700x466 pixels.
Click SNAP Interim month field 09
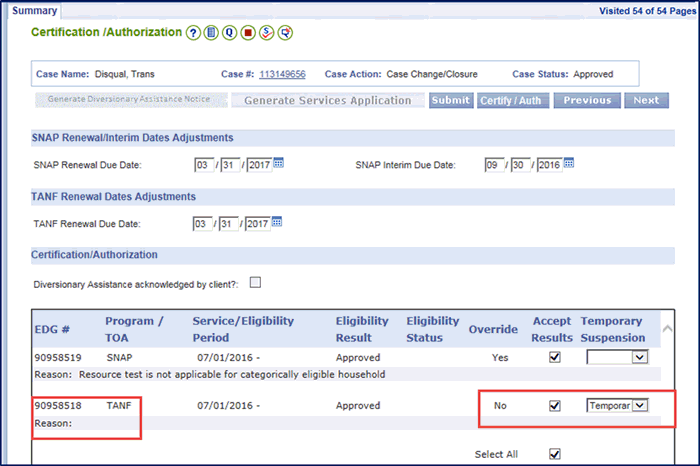pos(495,165)
